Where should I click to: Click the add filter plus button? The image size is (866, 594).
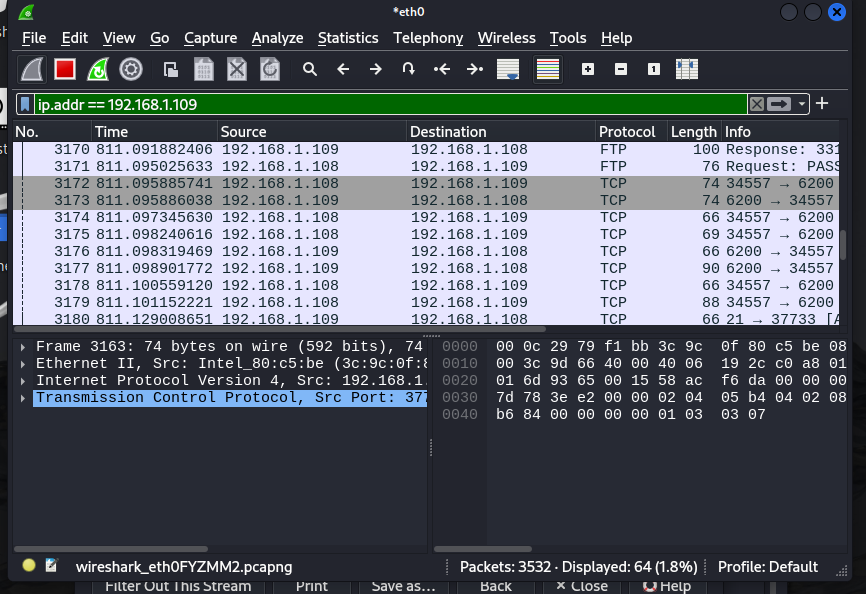pos(822,104)
